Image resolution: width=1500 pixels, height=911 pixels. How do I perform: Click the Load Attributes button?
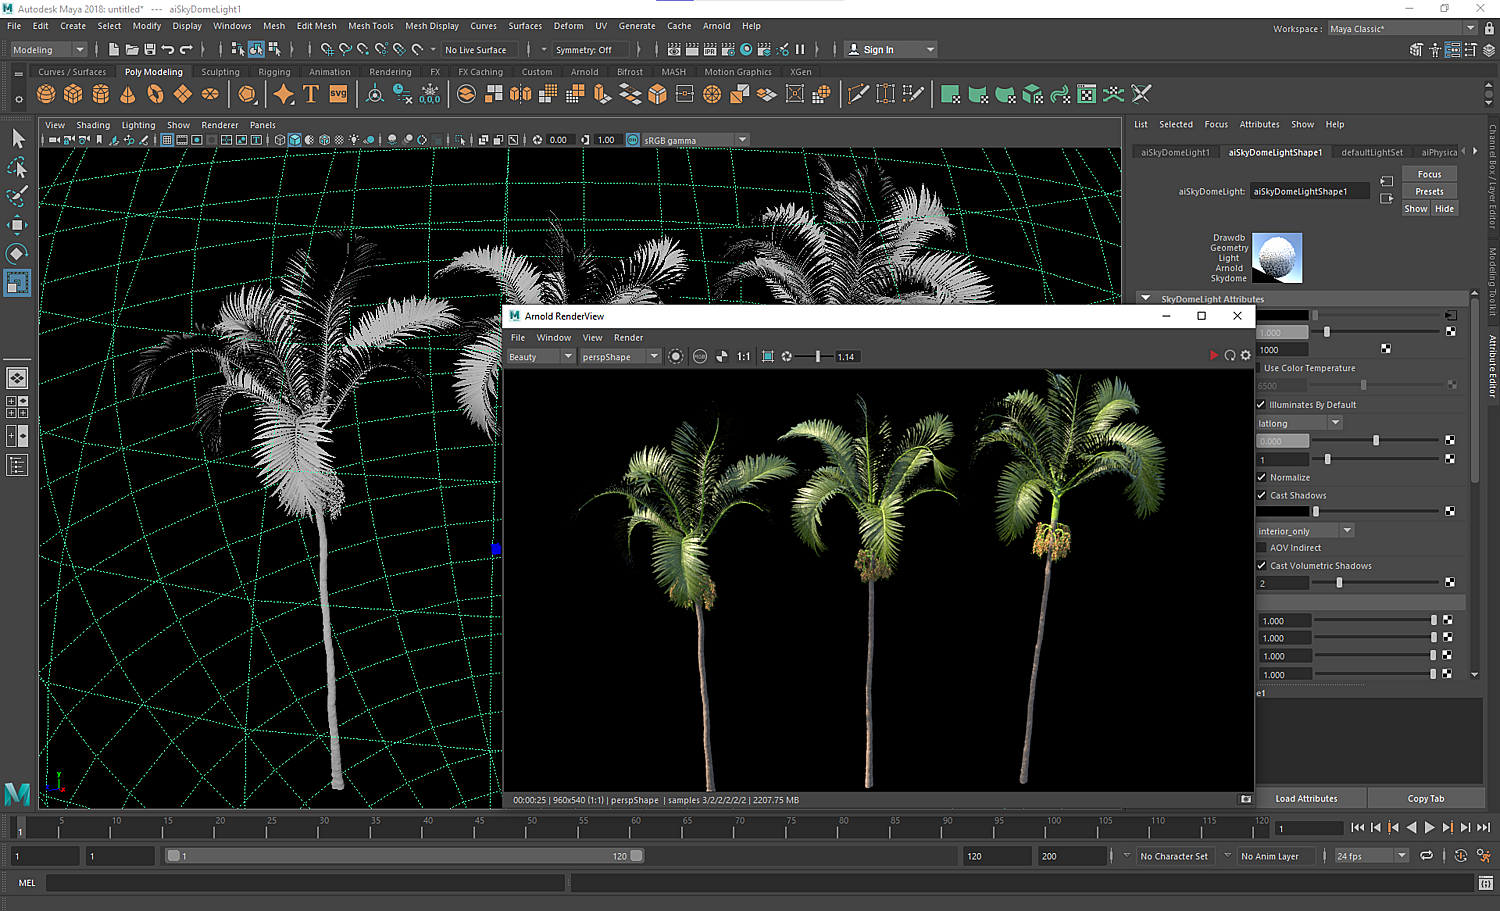1306,798
